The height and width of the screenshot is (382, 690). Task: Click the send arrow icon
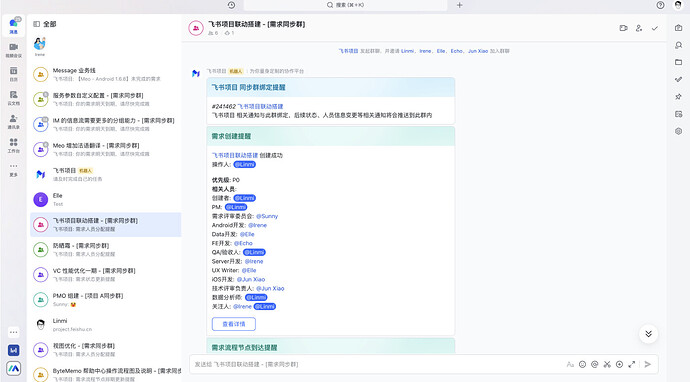pos(648,364)
